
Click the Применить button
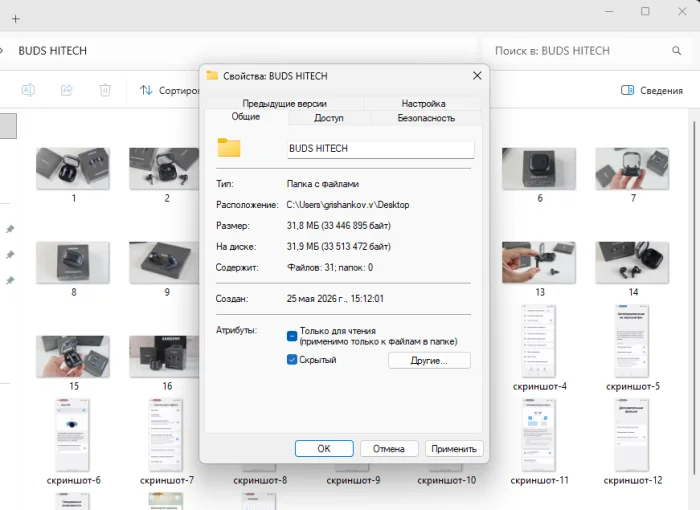point(454,449)
